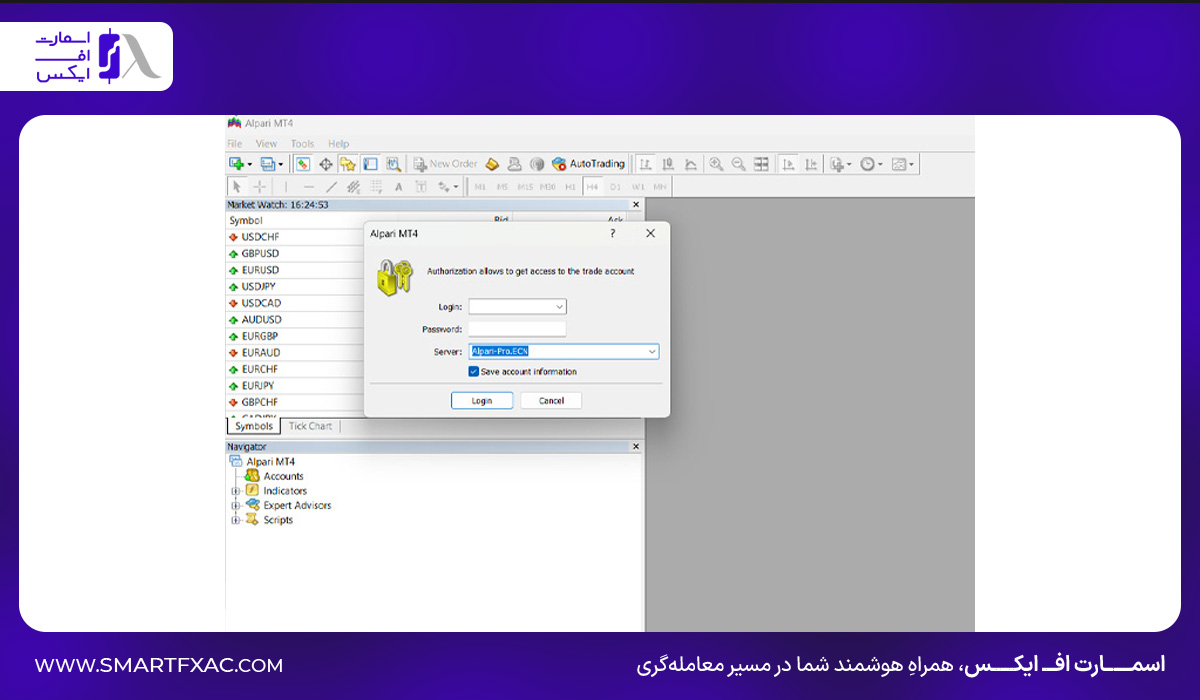Click the Zoom Out magnifier icon
This screenshot has width=1200, height=700.
[738, 164]
